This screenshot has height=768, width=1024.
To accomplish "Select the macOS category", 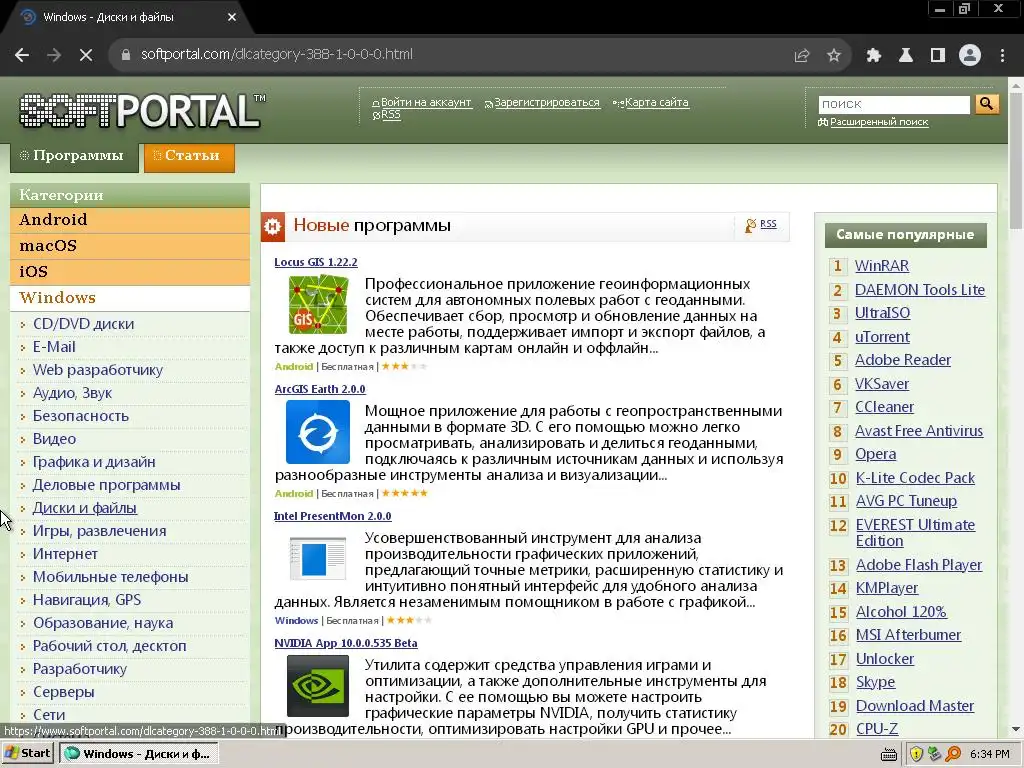I will [130, 246].
